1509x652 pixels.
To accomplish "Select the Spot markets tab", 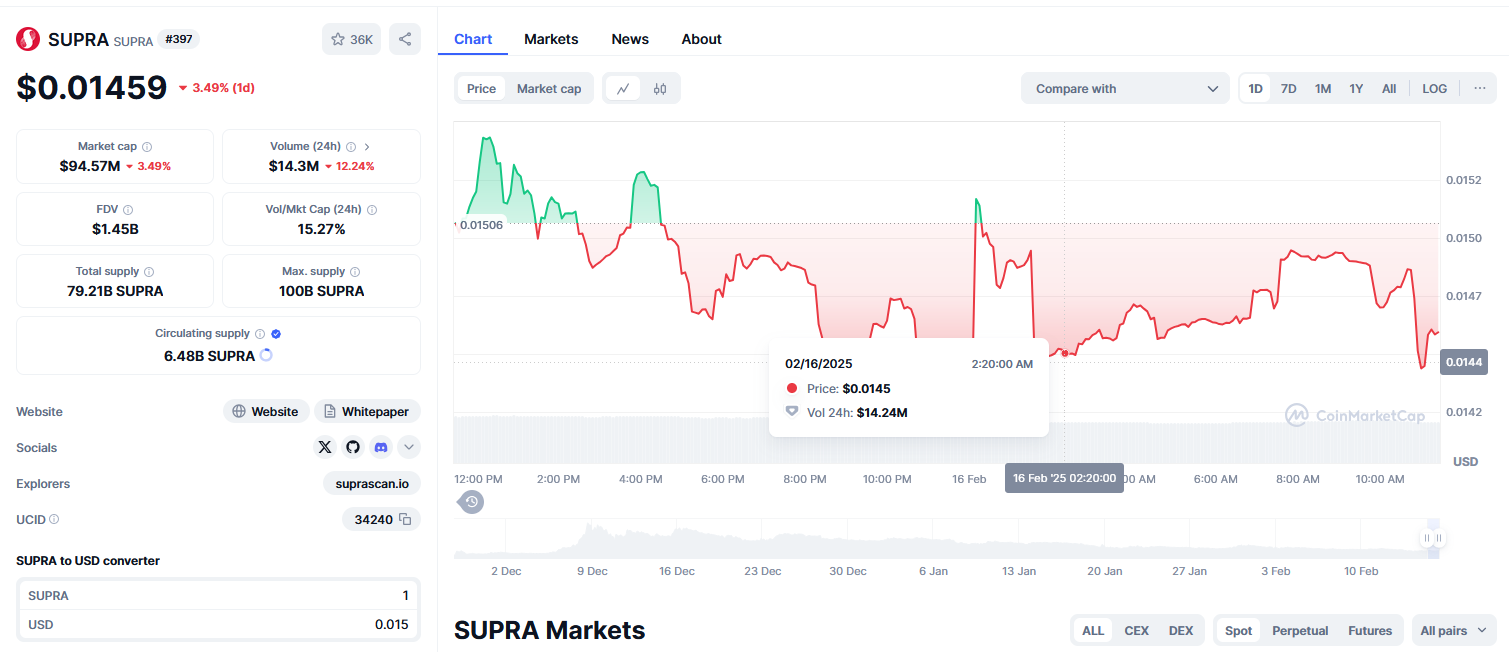I will click(1238, 630).
